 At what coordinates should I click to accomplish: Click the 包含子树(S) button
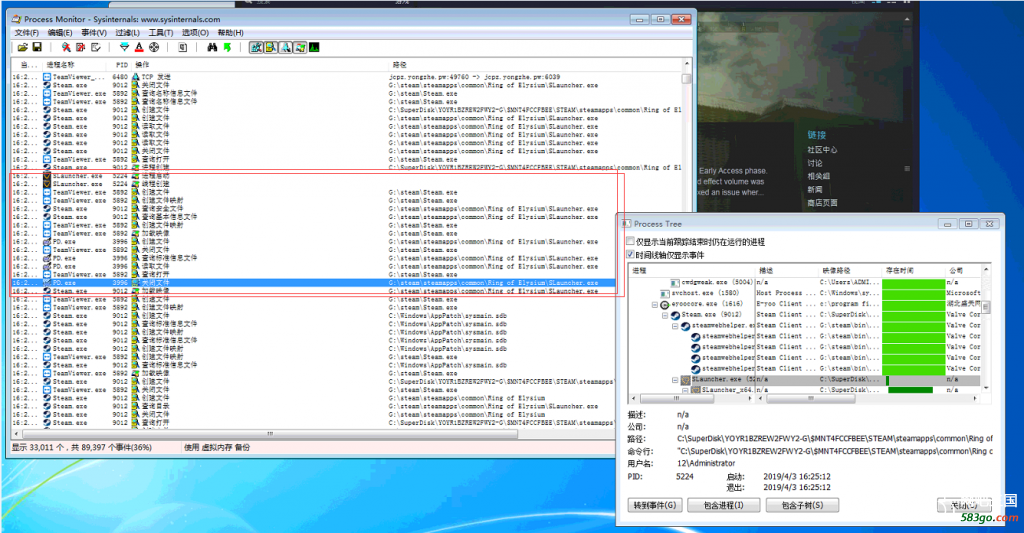pos(802,505)
